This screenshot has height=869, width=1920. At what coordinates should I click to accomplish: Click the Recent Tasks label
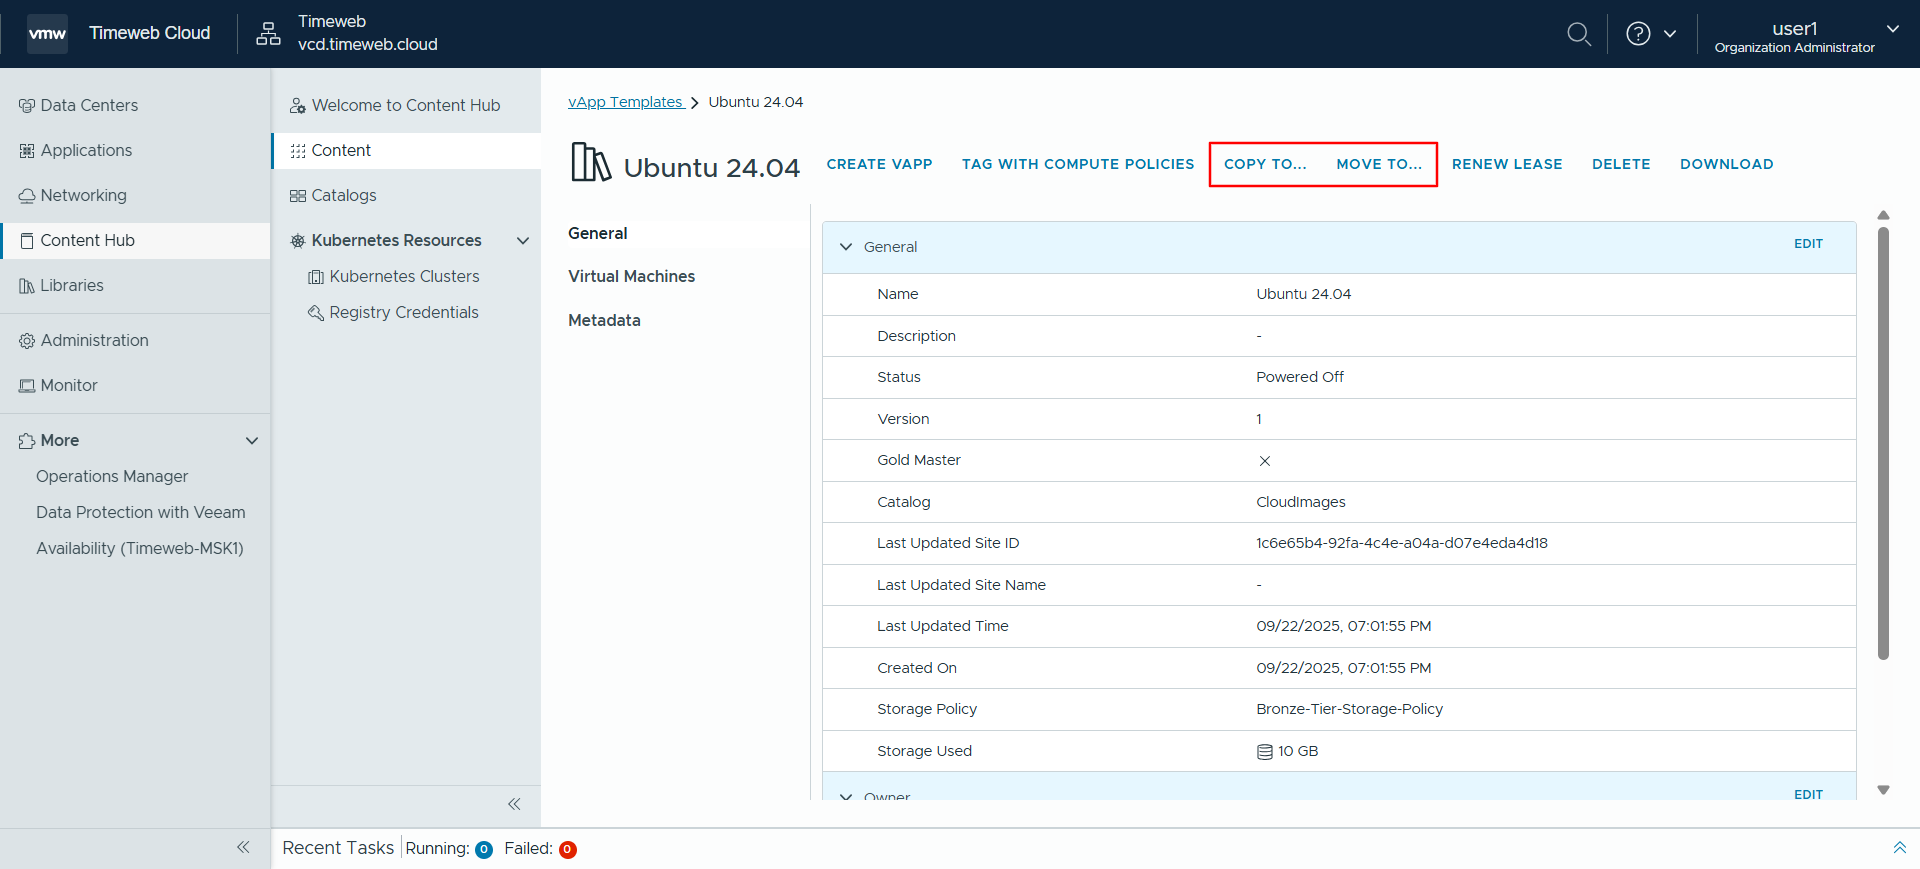pyautogui.click(x=338, y=848)
